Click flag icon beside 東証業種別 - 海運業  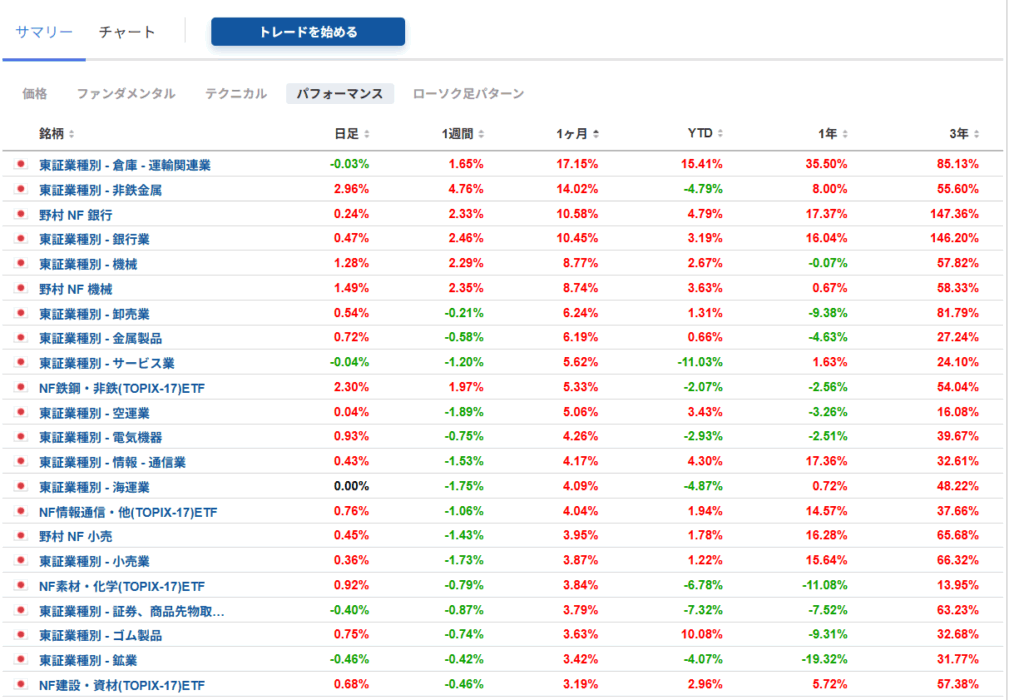pos(19,487)
